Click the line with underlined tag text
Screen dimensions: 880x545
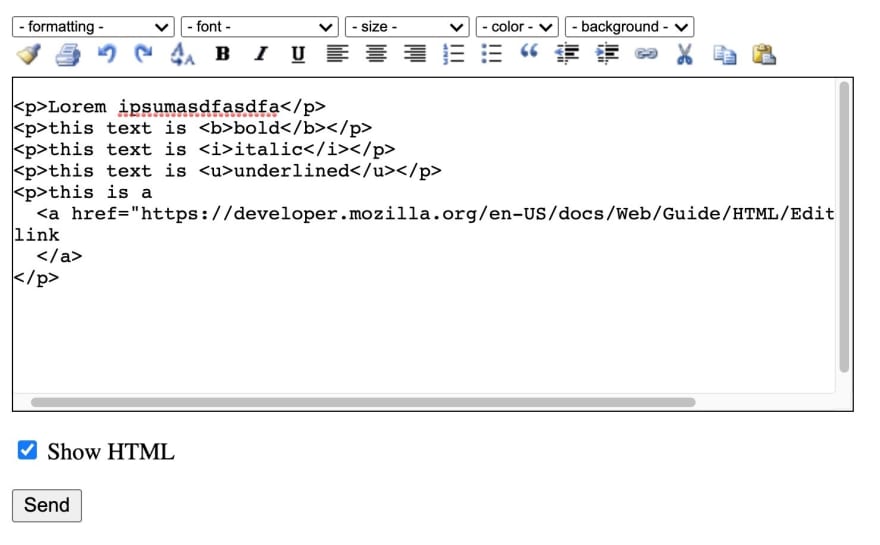point(227,171)
